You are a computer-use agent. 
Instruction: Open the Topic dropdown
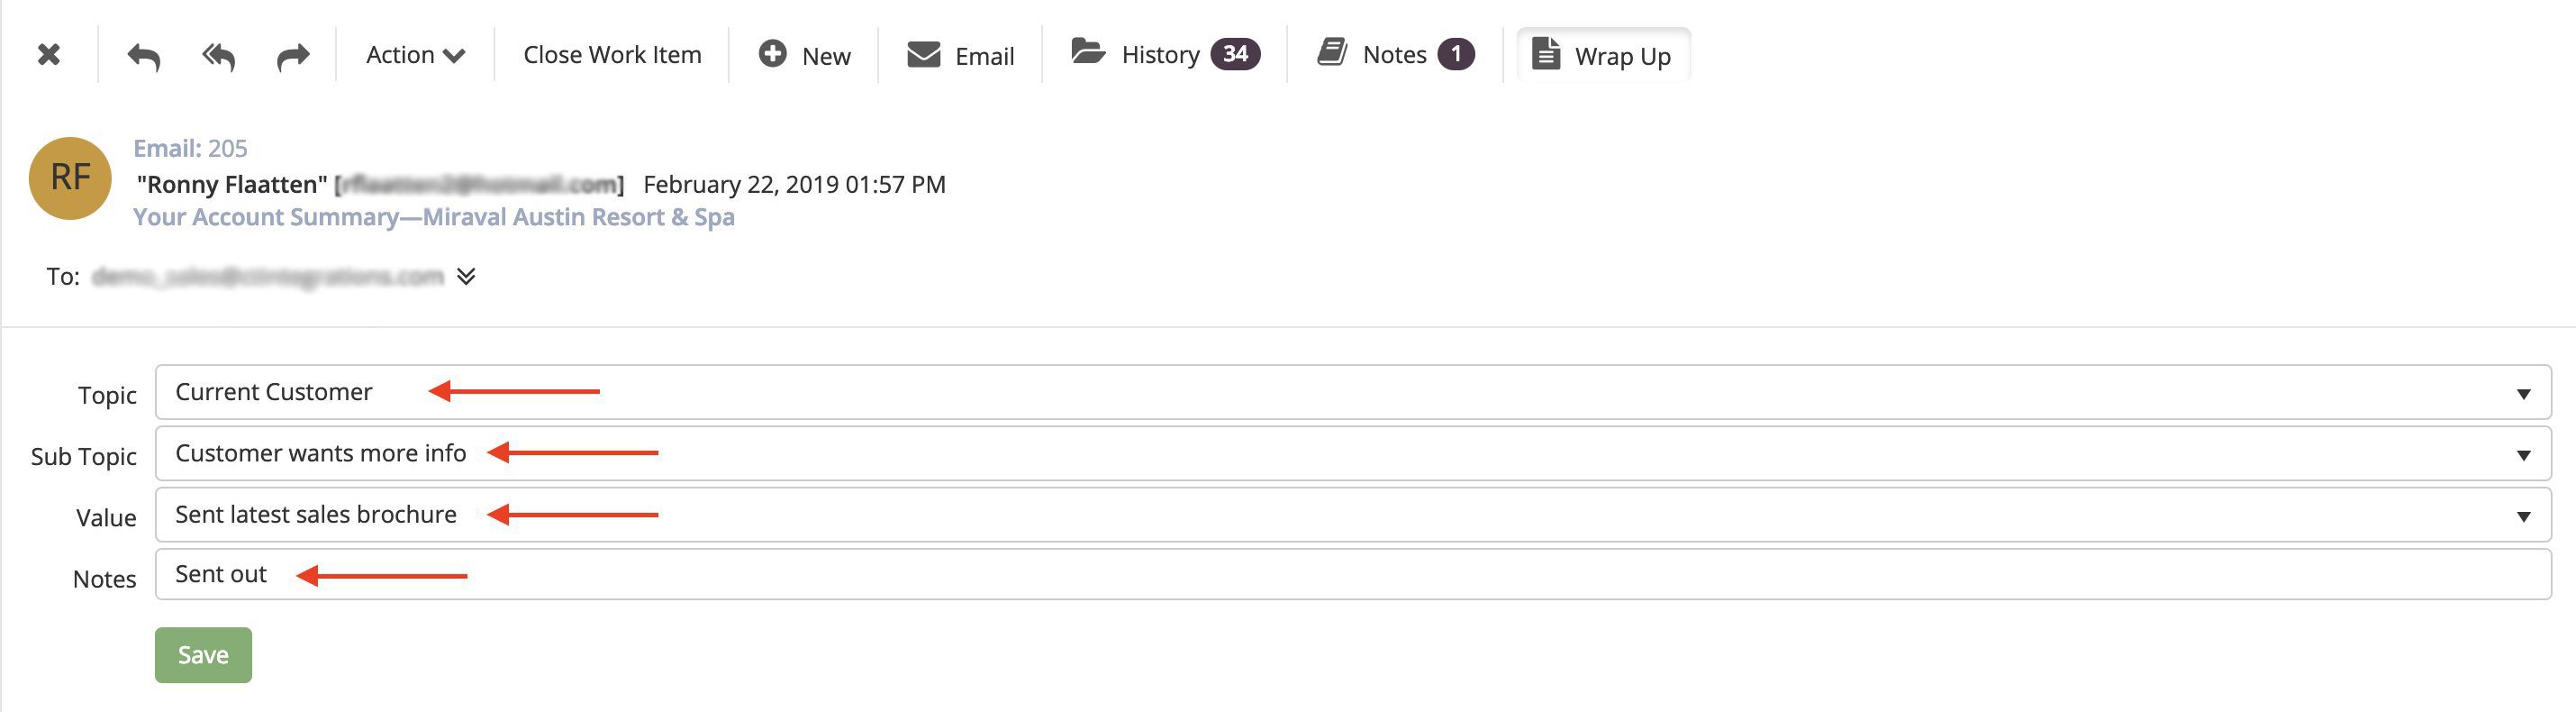coord(1353,392)
